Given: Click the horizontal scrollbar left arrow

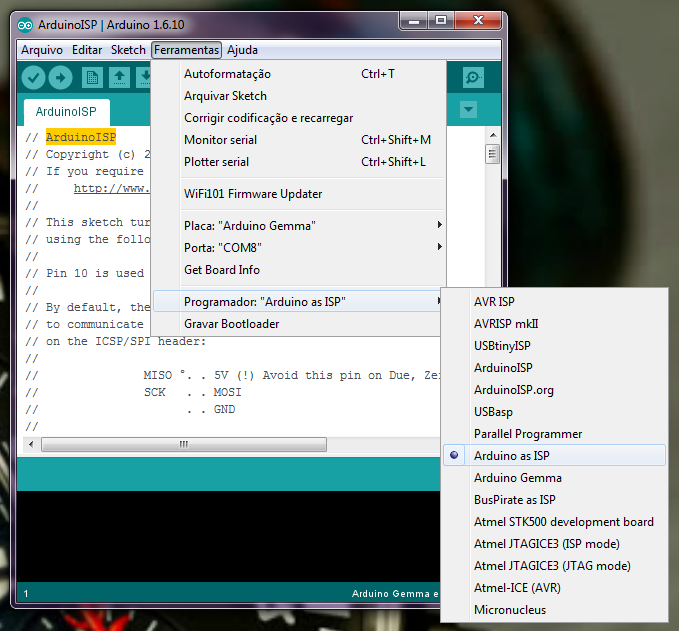Looking at the screenshot, I should click(31, 444).
